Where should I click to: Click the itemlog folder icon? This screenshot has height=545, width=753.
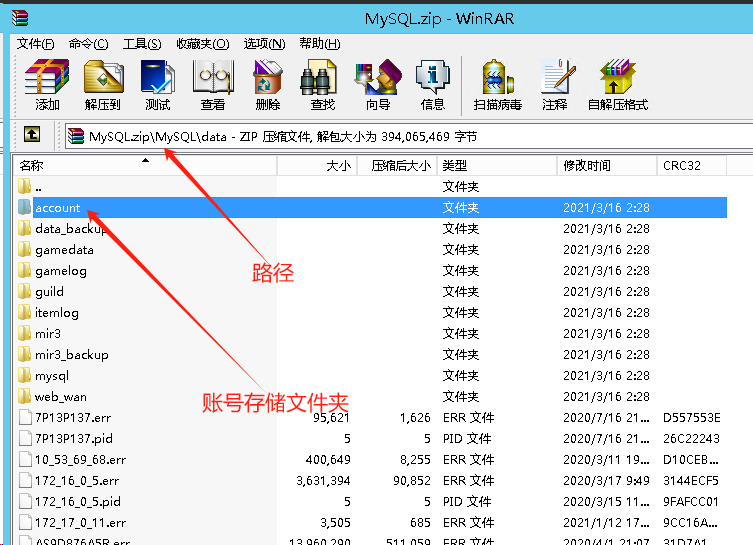click(24, 313)
